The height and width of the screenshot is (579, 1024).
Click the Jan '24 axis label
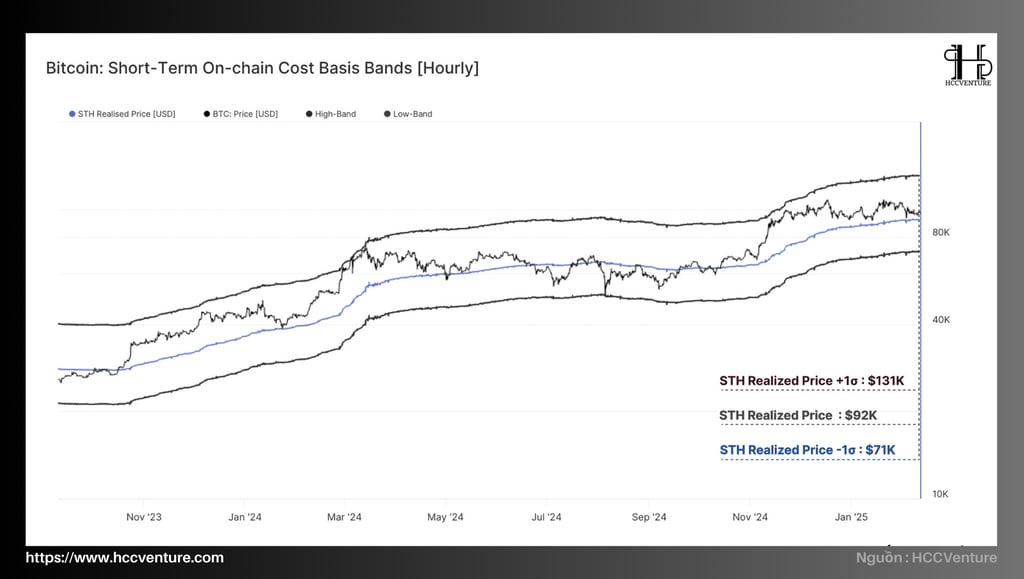click(245, 517)
